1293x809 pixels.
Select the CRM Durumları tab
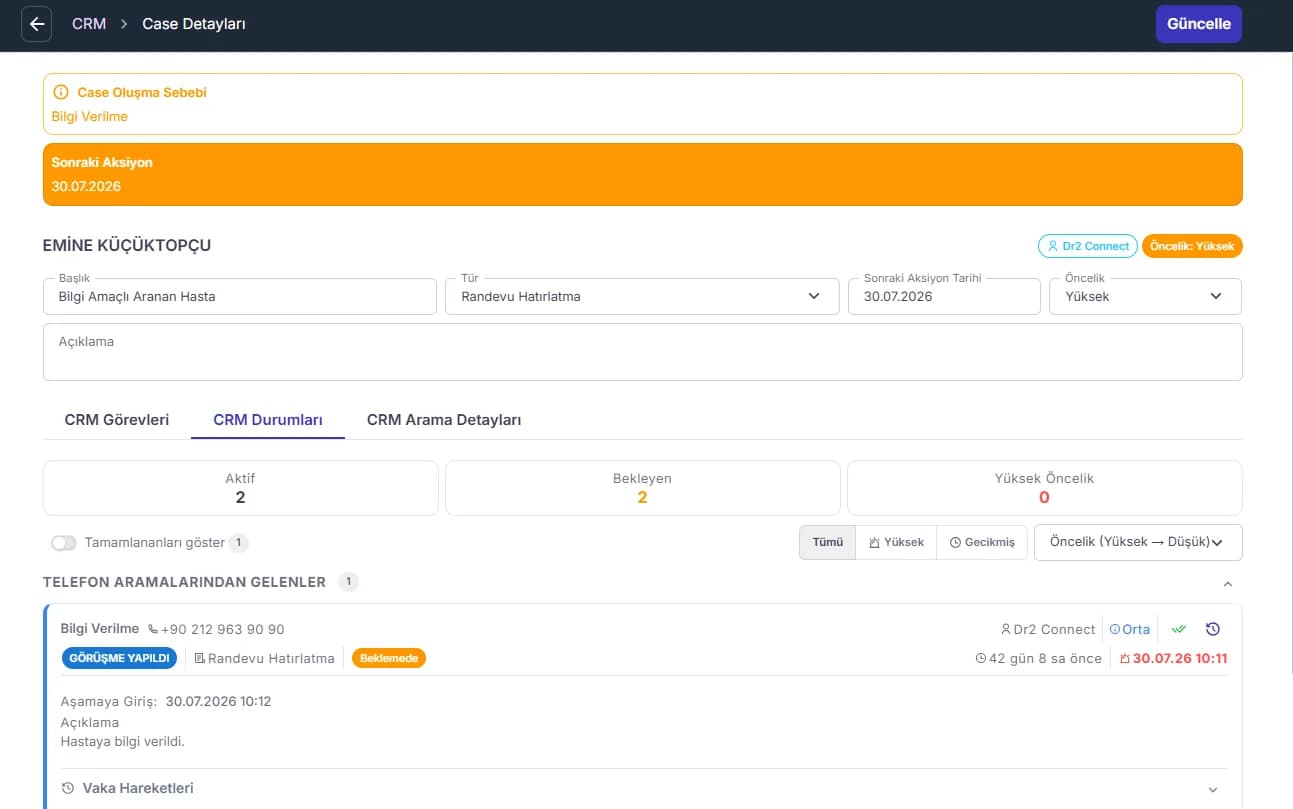(x=268, y=420)
